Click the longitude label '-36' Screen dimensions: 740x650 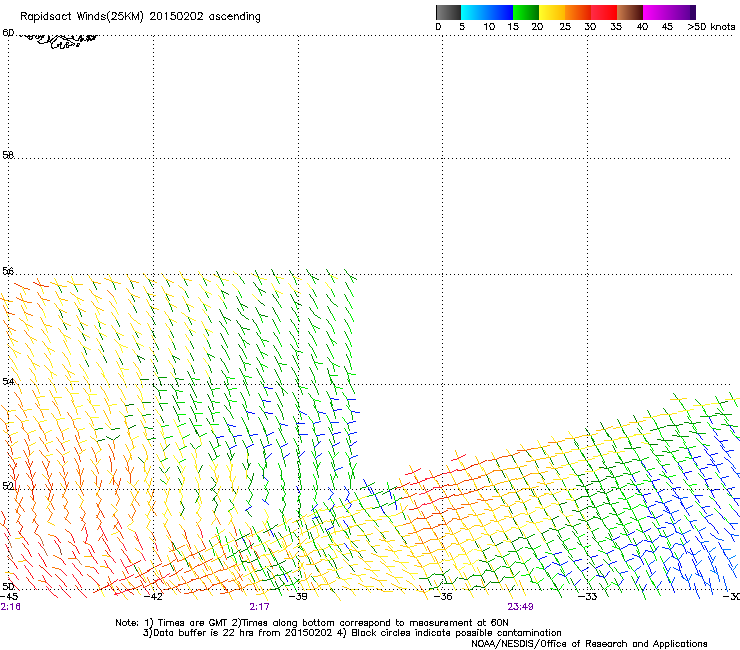coord(443,597)
